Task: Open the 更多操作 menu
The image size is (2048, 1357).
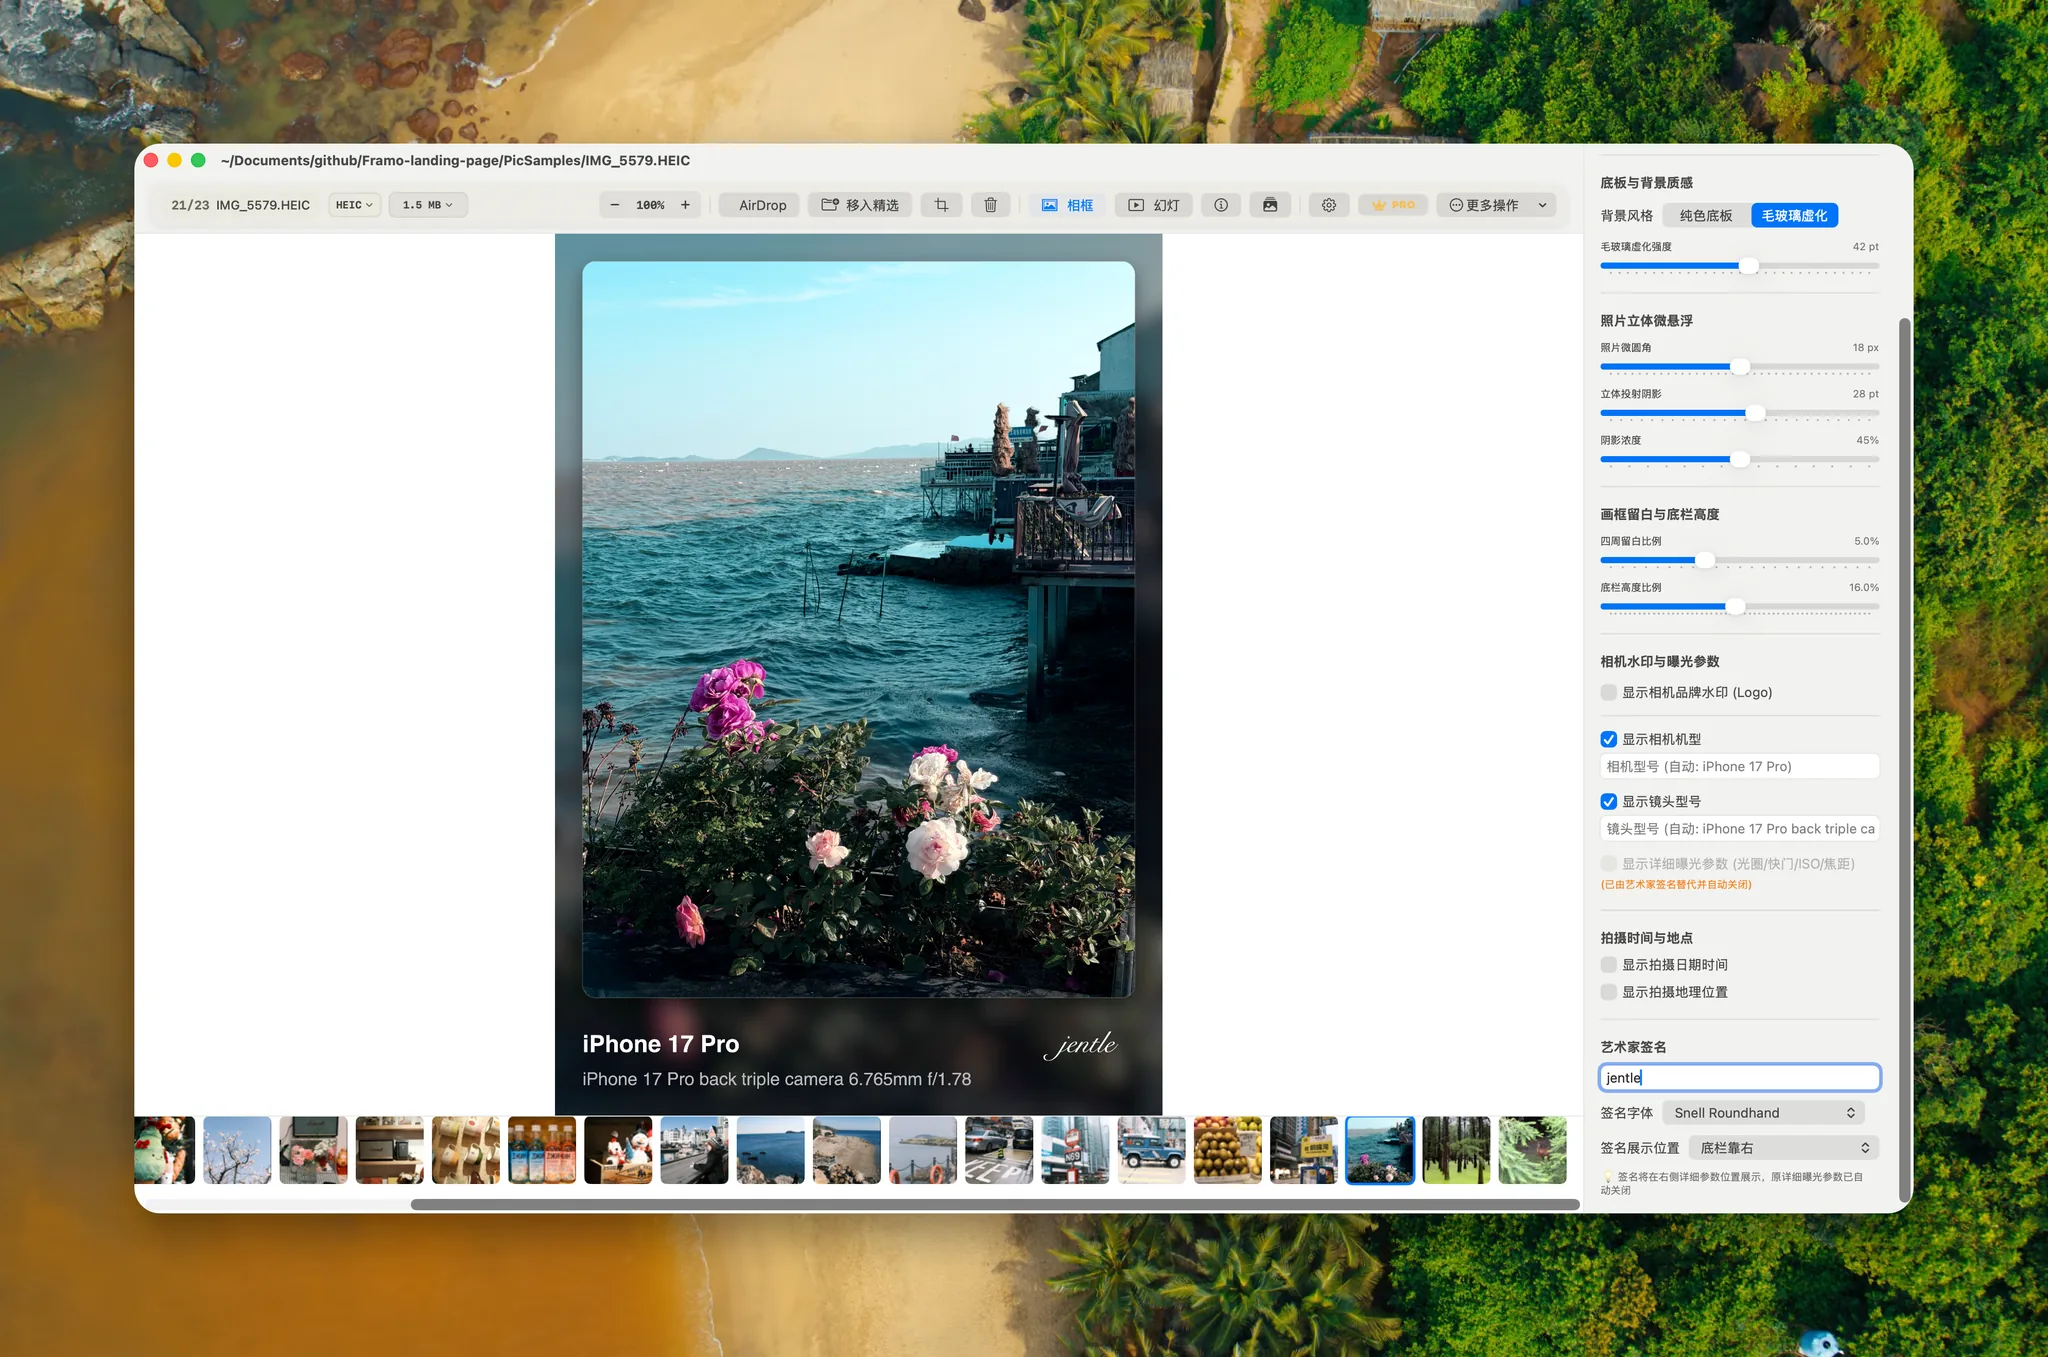Action: 1497,205
